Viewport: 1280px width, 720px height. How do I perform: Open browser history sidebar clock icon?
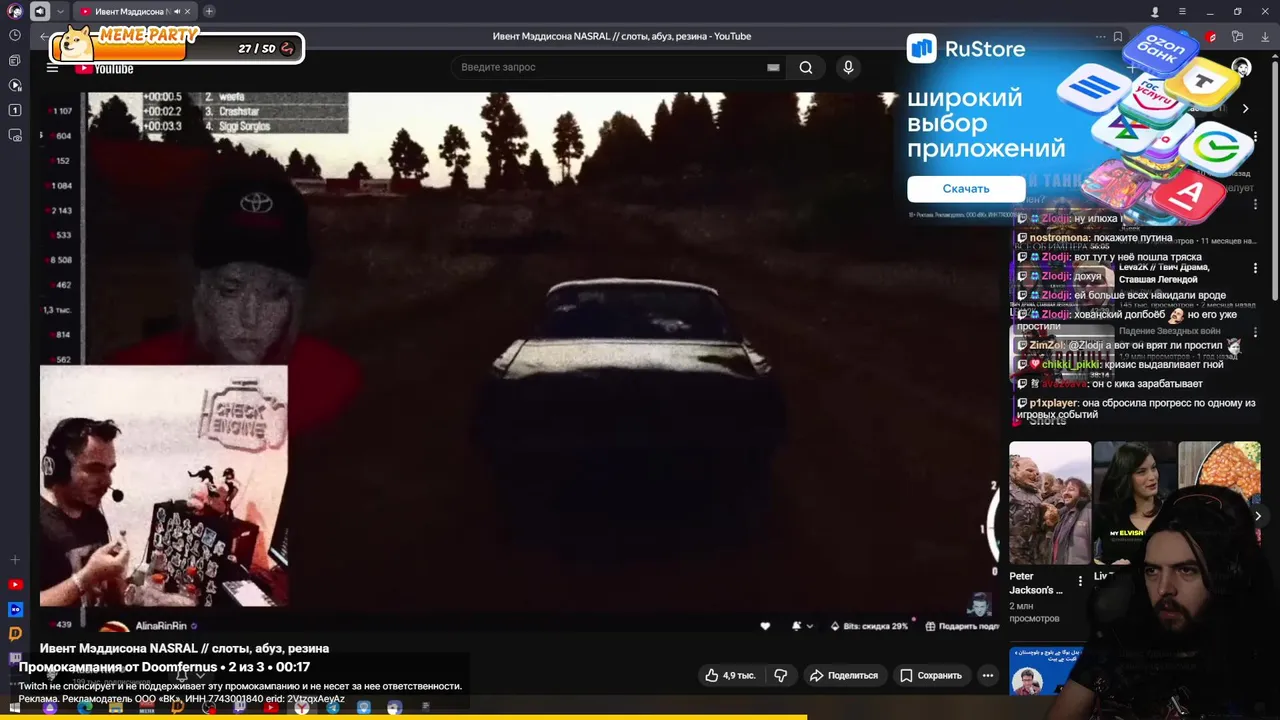(x=15, y=35)
